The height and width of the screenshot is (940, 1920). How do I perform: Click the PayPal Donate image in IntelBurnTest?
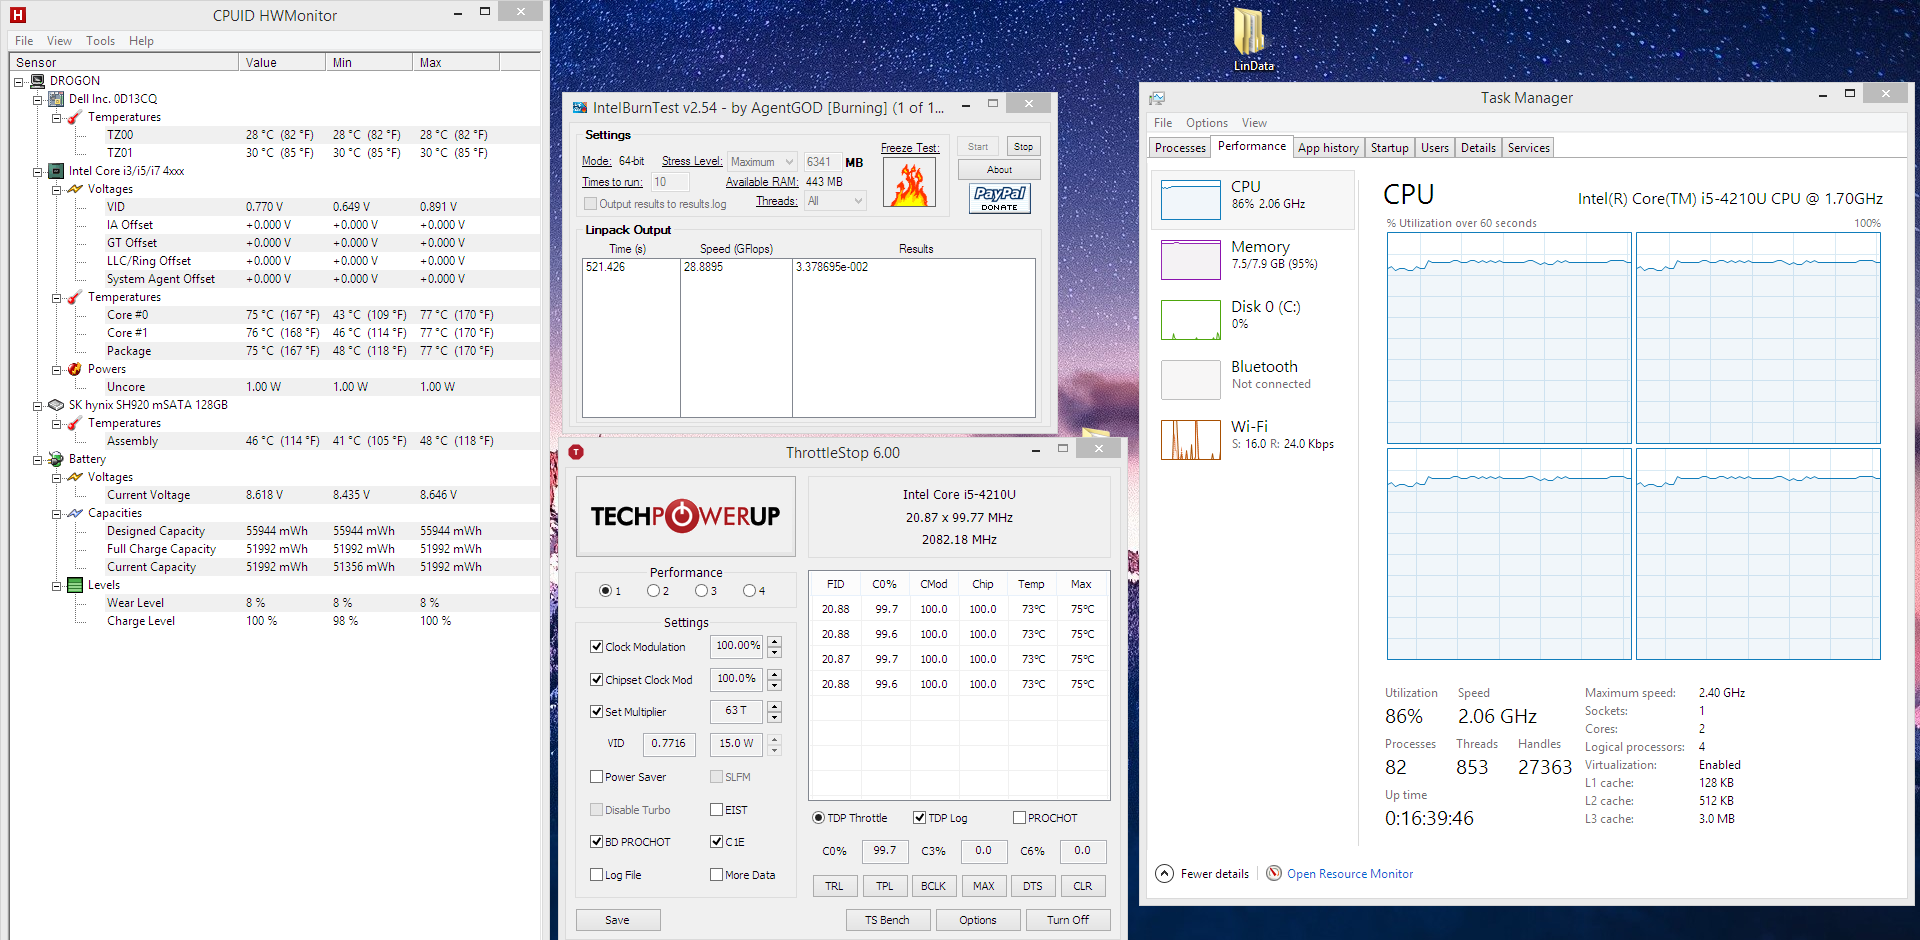click(999, 198)
